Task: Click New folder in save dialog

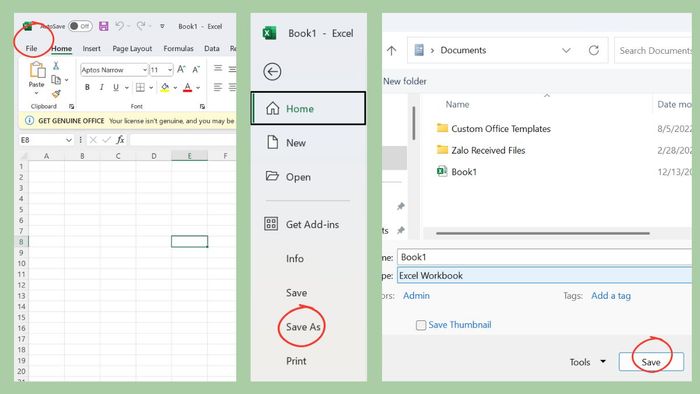Action: [404, 81]
